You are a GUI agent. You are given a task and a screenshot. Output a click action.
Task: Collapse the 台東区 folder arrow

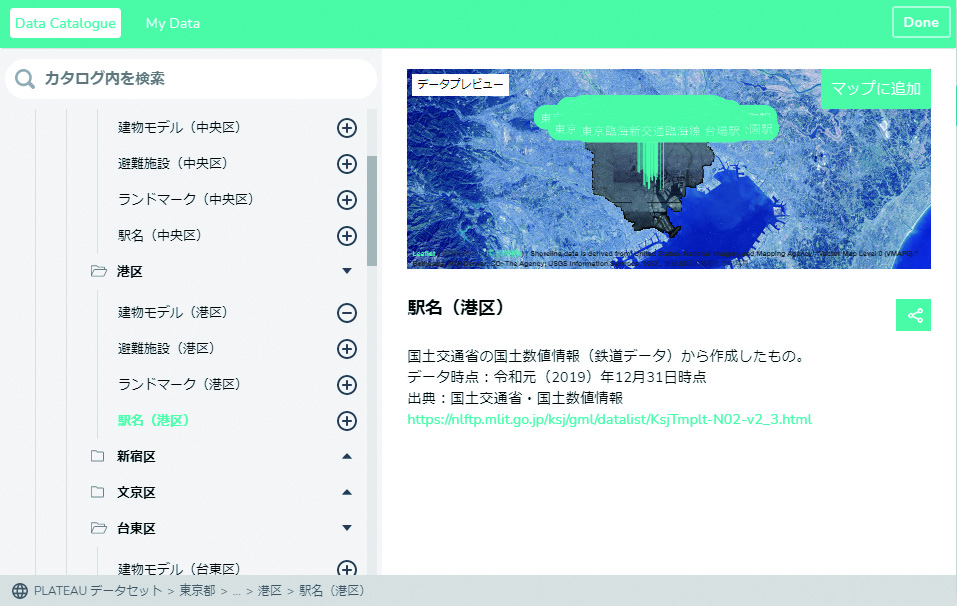347,528
